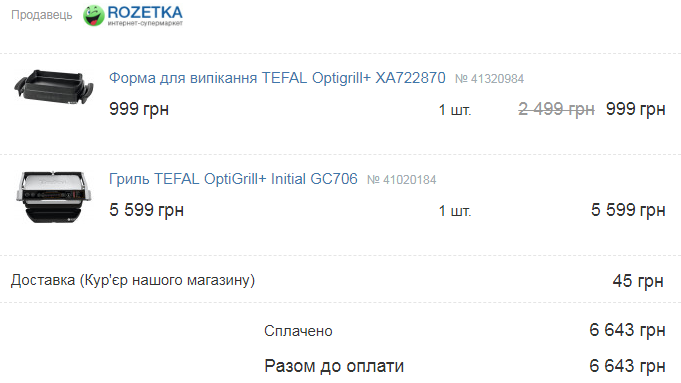Click the Продавець seller label
This screenshot has height=383, width=681.
tap(42, 15)
